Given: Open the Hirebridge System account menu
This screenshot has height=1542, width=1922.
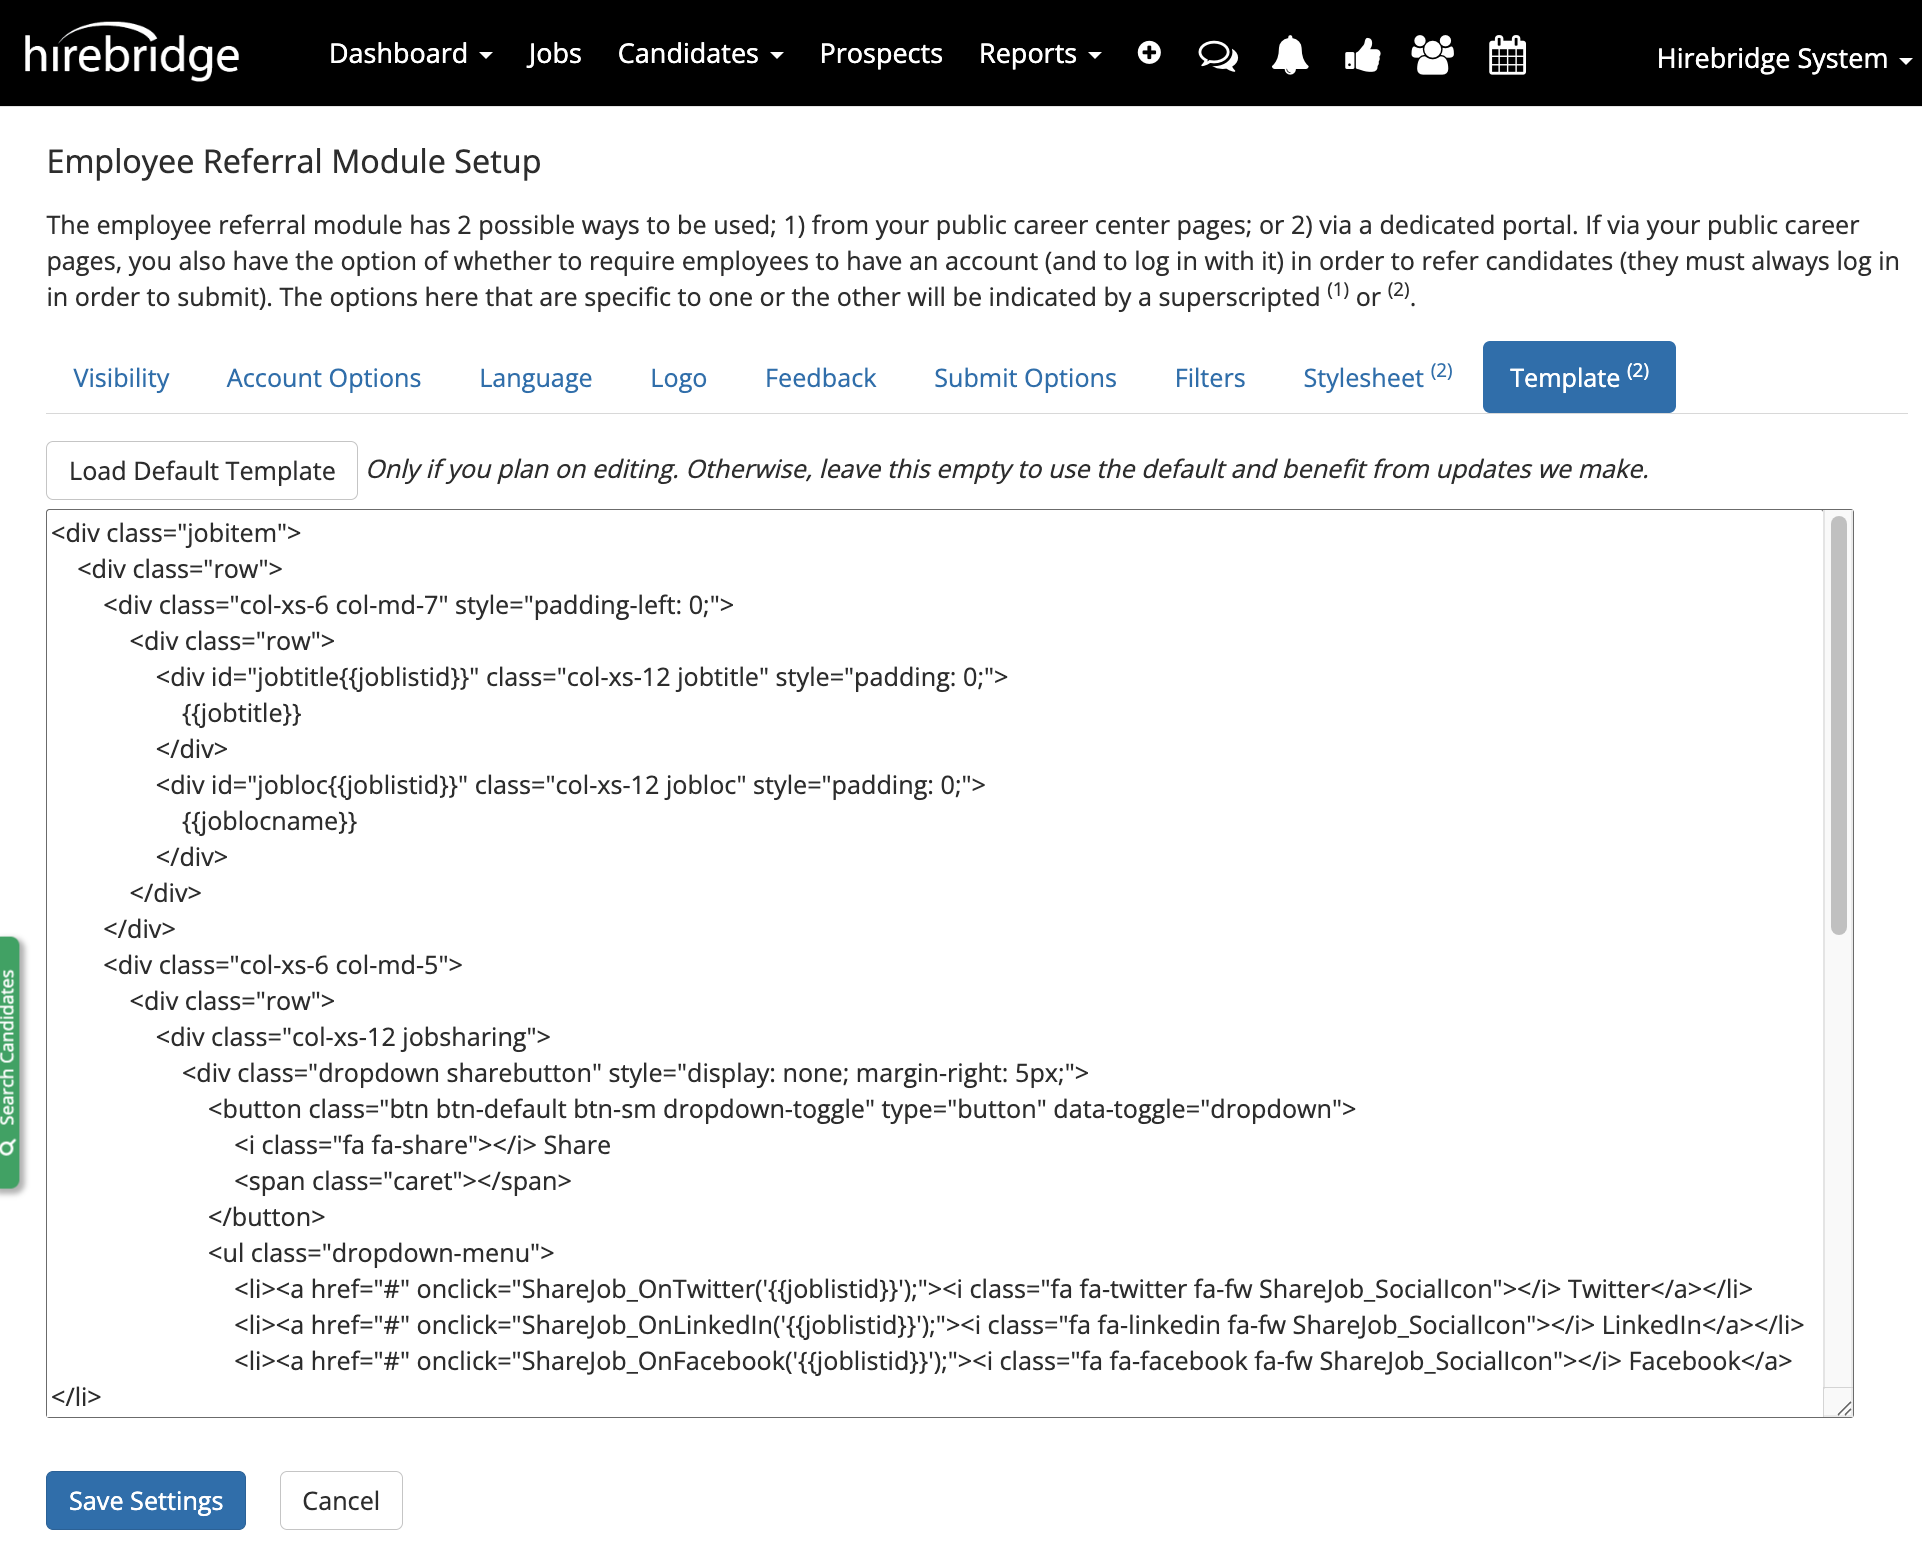Looking at the screenshot, I should [x=1782, y=58].
